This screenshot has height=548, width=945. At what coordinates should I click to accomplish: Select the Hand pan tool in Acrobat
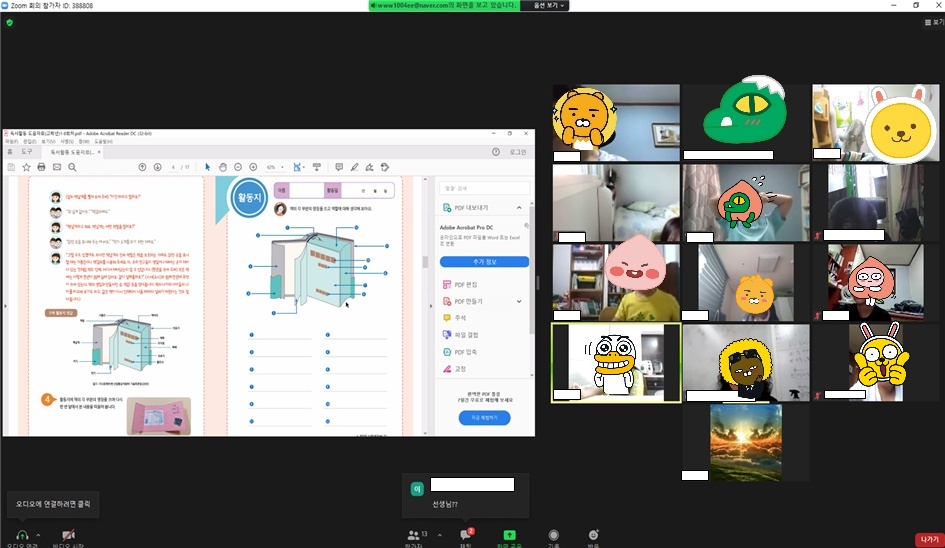[x=223, y=167]
